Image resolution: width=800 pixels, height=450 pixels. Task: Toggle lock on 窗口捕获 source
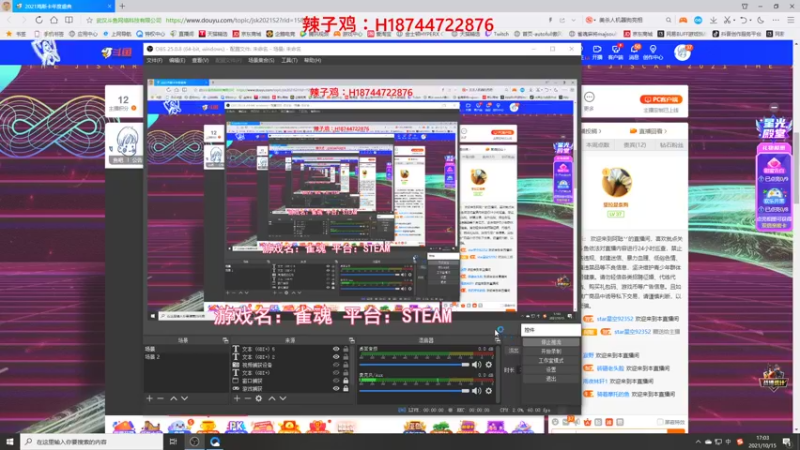point(346,381)
